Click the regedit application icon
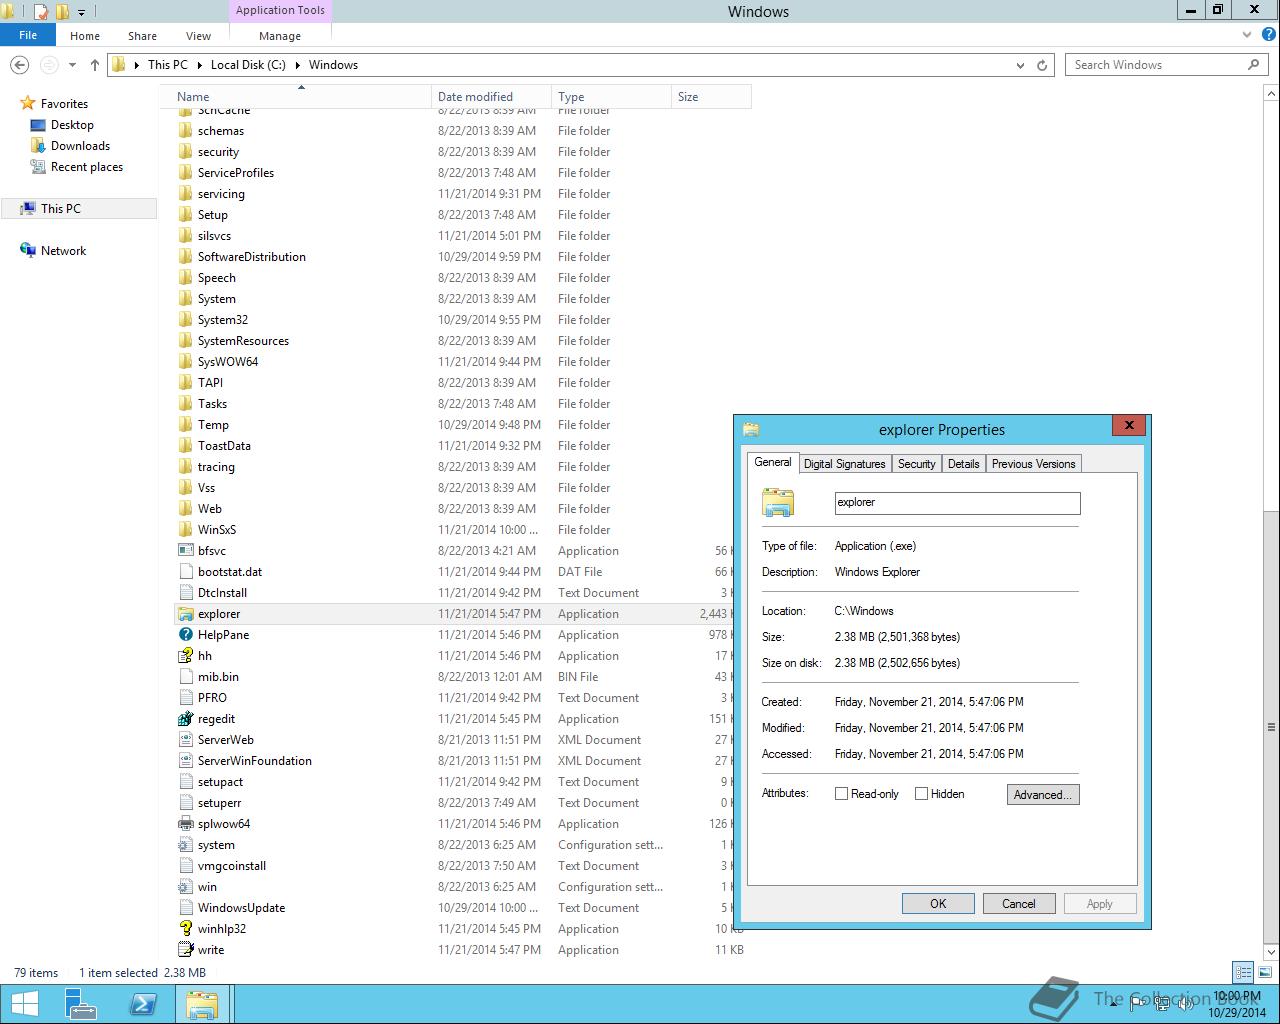This screenshot has width=1280, height=1024. click(x=185, y=719)
